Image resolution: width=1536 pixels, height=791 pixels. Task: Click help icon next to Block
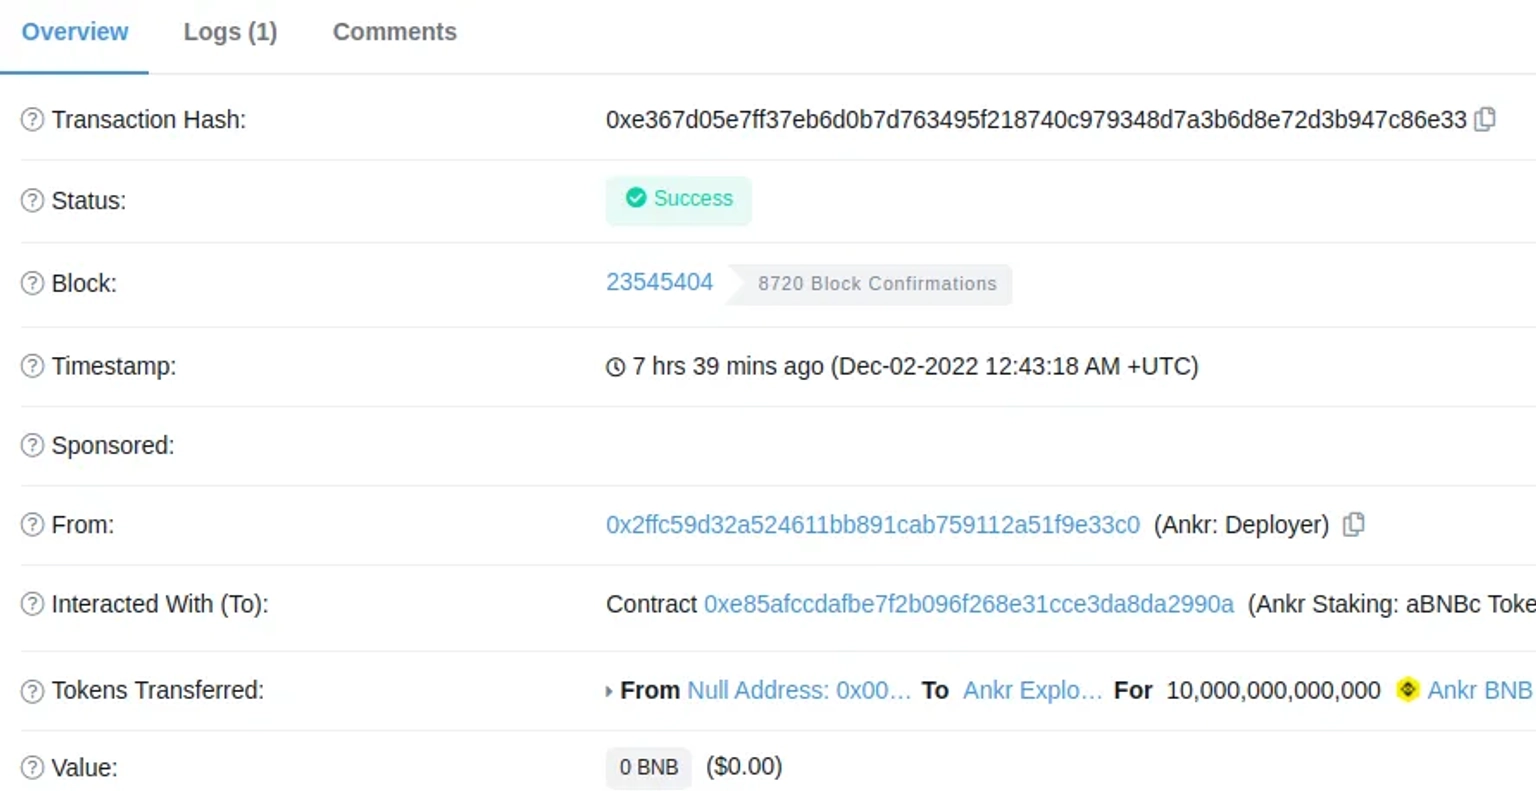pyautogui.click(x=32, y=283)
